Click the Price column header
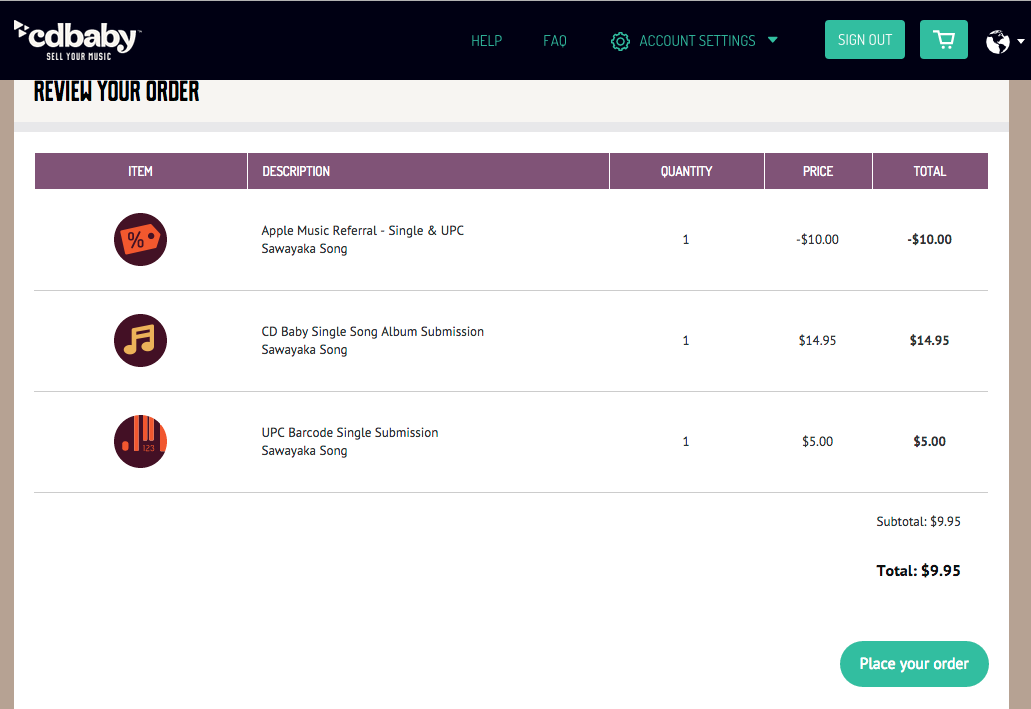This screenshot has height=709, width=1031. [818, 171]
